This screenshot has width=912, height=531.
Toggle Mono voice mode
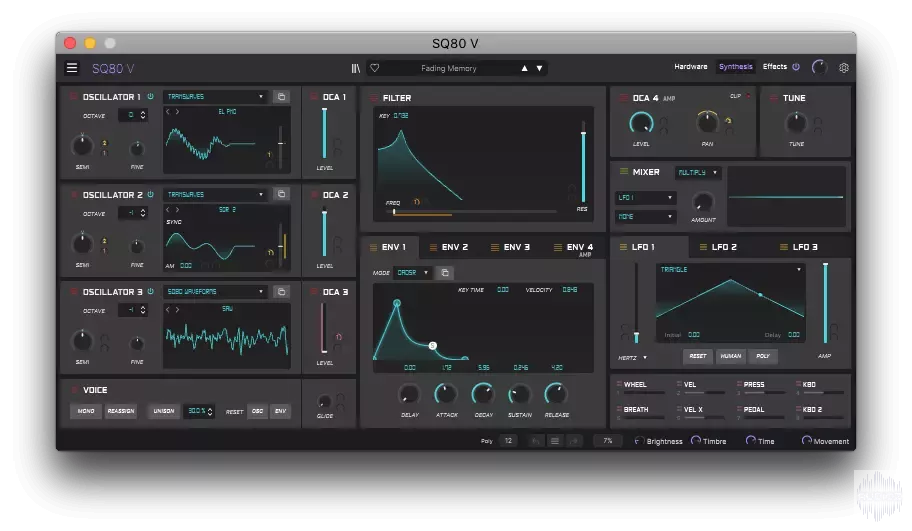pos(86,411)
